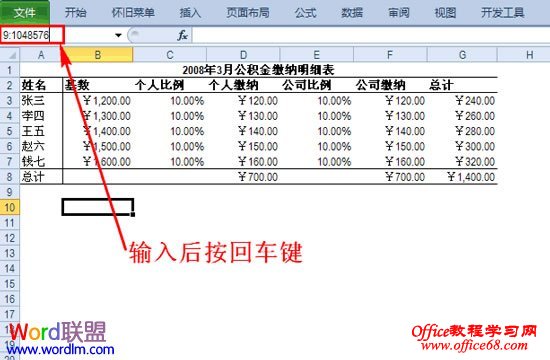550x360 pixels.
Task: Select column D header
Action: (x=243, y=55)
